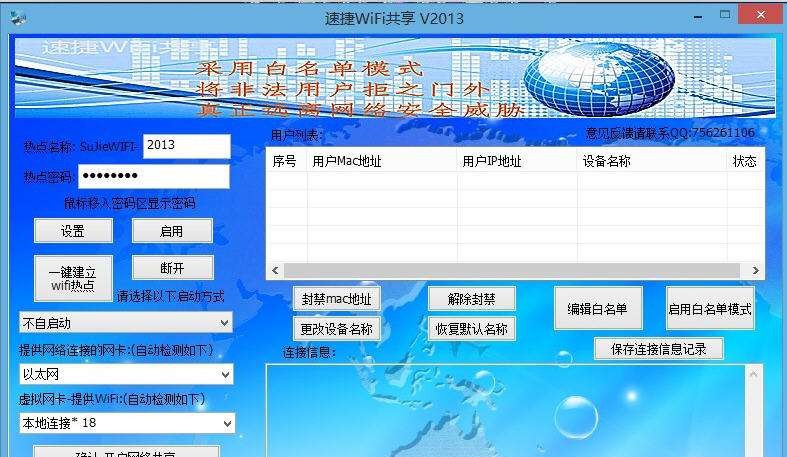Click 编辑白名单 button
Image resolution: width=787 pixels, height=457 pixels.
598,309
